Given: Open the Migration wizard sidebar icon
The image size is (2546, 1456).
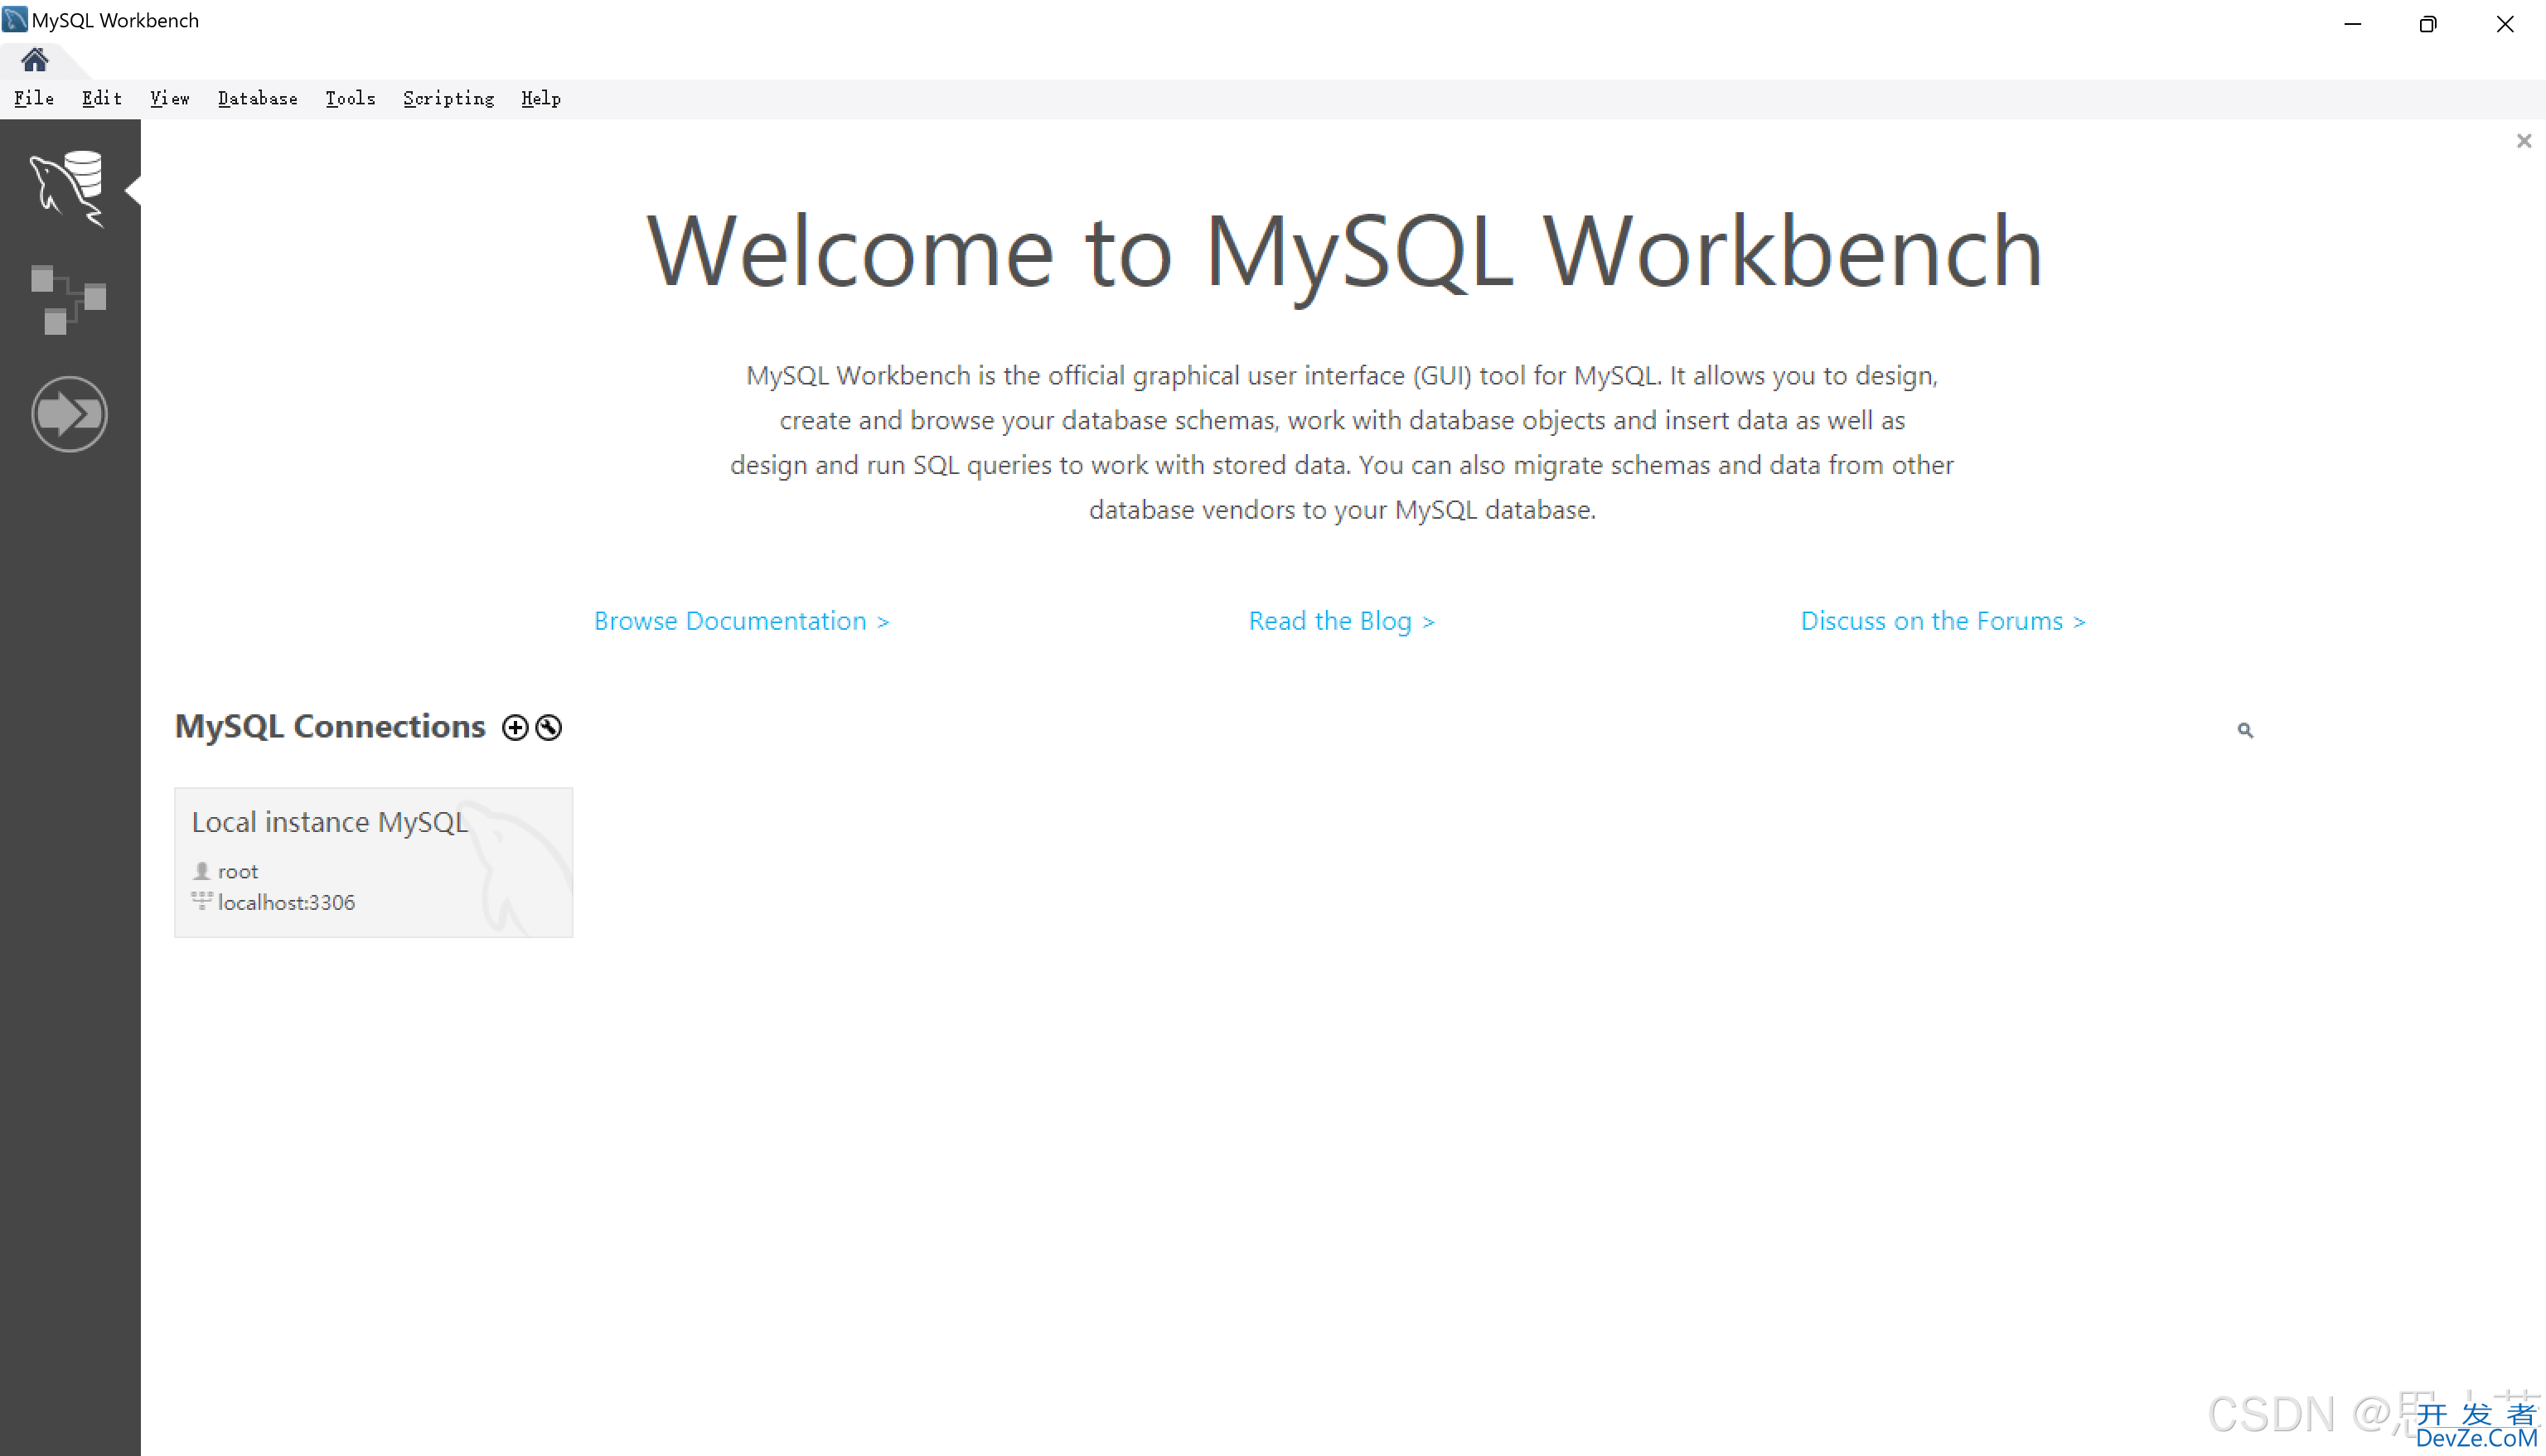Looking at the screenshot, I should [x=68, y=413].
